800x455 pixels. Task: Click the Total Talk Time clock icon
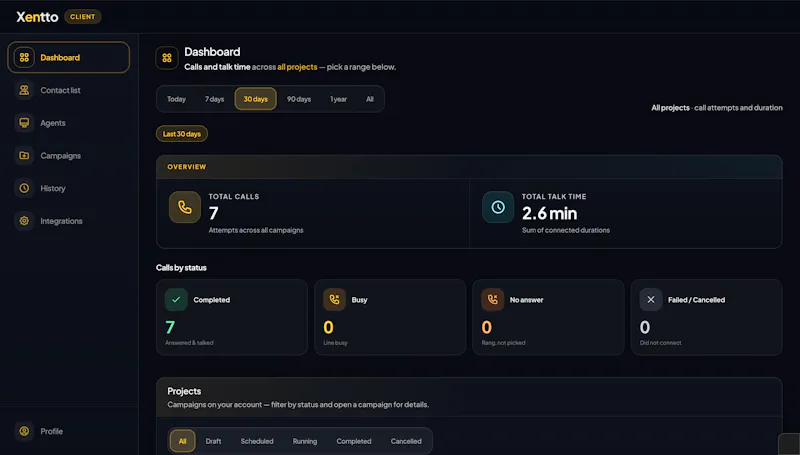(x=498, y=207)
